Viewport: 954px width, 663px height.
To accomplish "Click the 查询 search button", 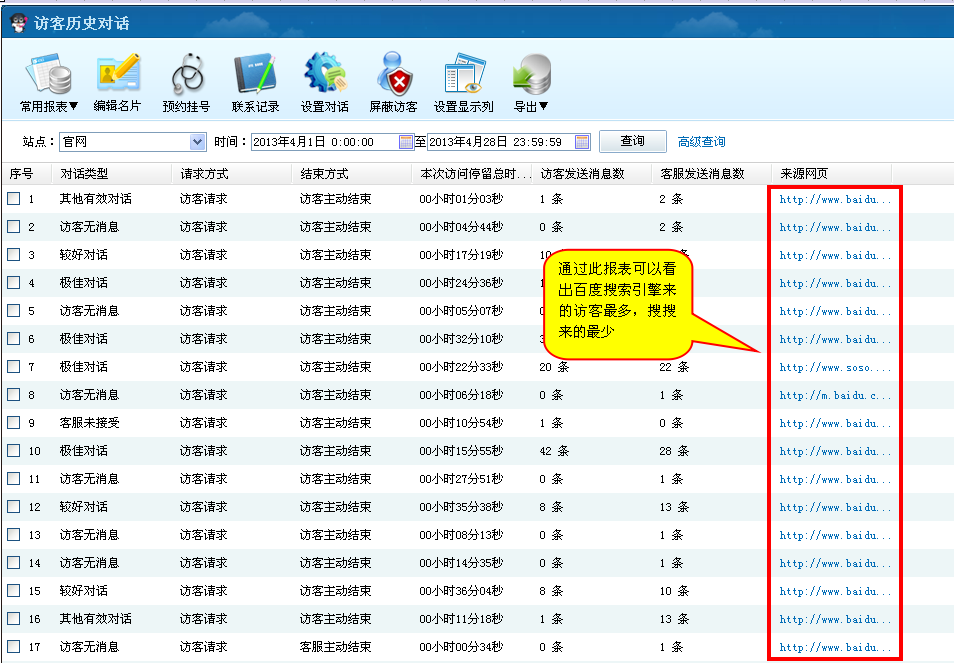I will (632, 141).
